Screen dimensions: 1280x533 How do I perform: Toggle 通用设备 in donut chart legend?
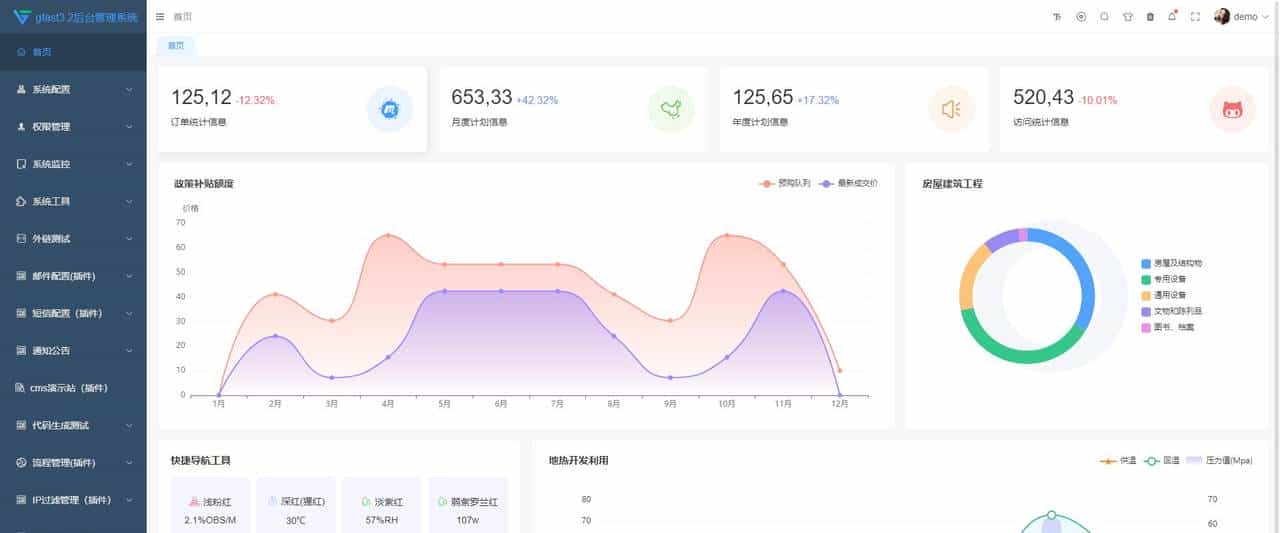coord(1163,295)
